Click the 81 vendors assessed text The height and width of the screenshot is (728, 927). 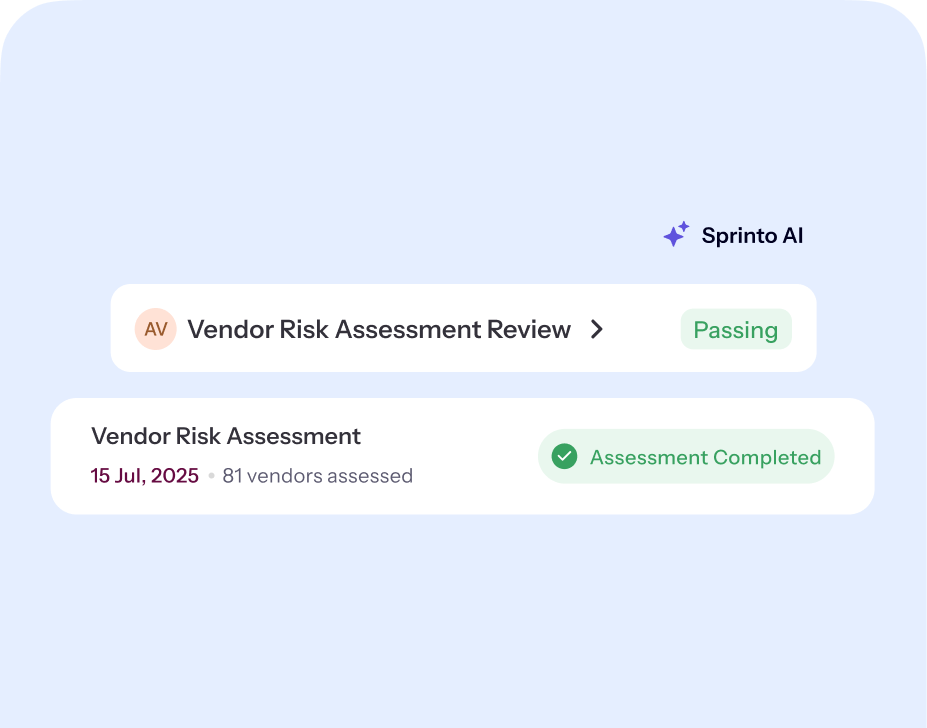pyautogui.click(x=317, y=476)
